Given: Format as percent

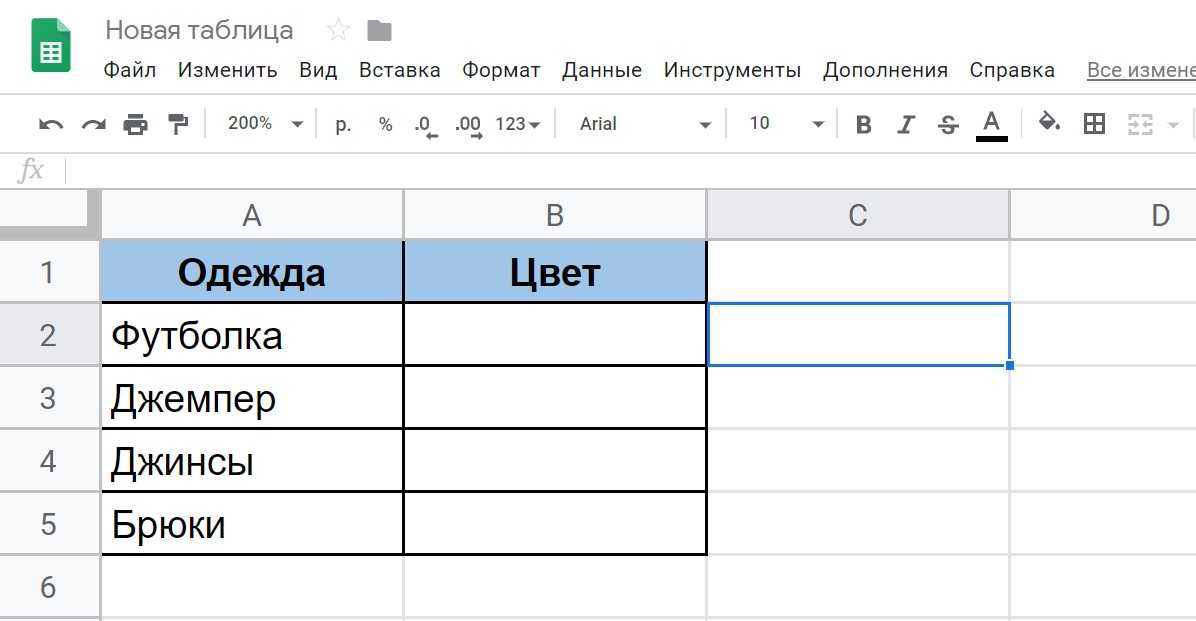Looking at the screenshot, I should click(385, 124).
